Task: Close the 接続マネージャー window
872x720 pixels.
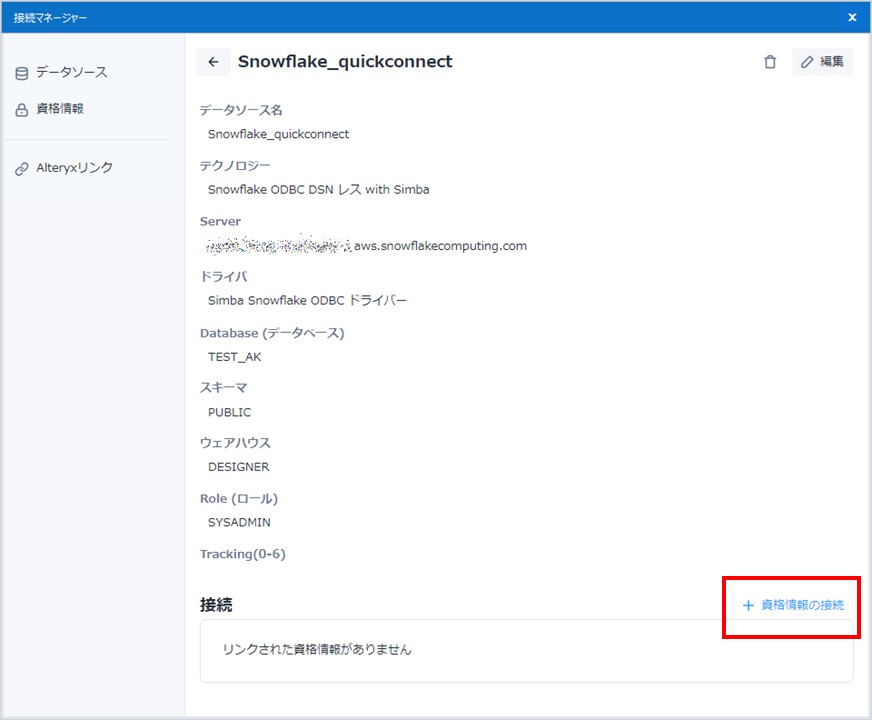Action: pos(852,17)
